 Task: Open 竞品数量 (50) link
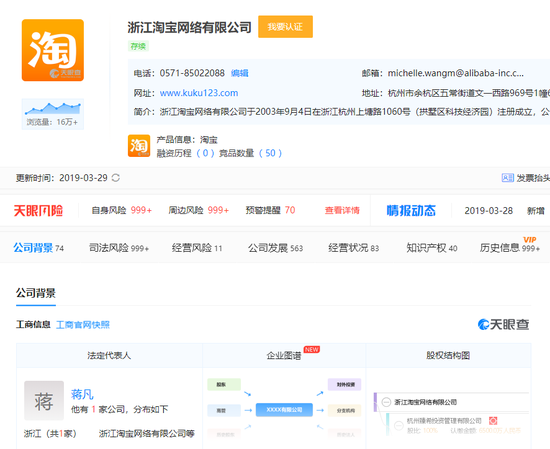(x=250, y=153)
